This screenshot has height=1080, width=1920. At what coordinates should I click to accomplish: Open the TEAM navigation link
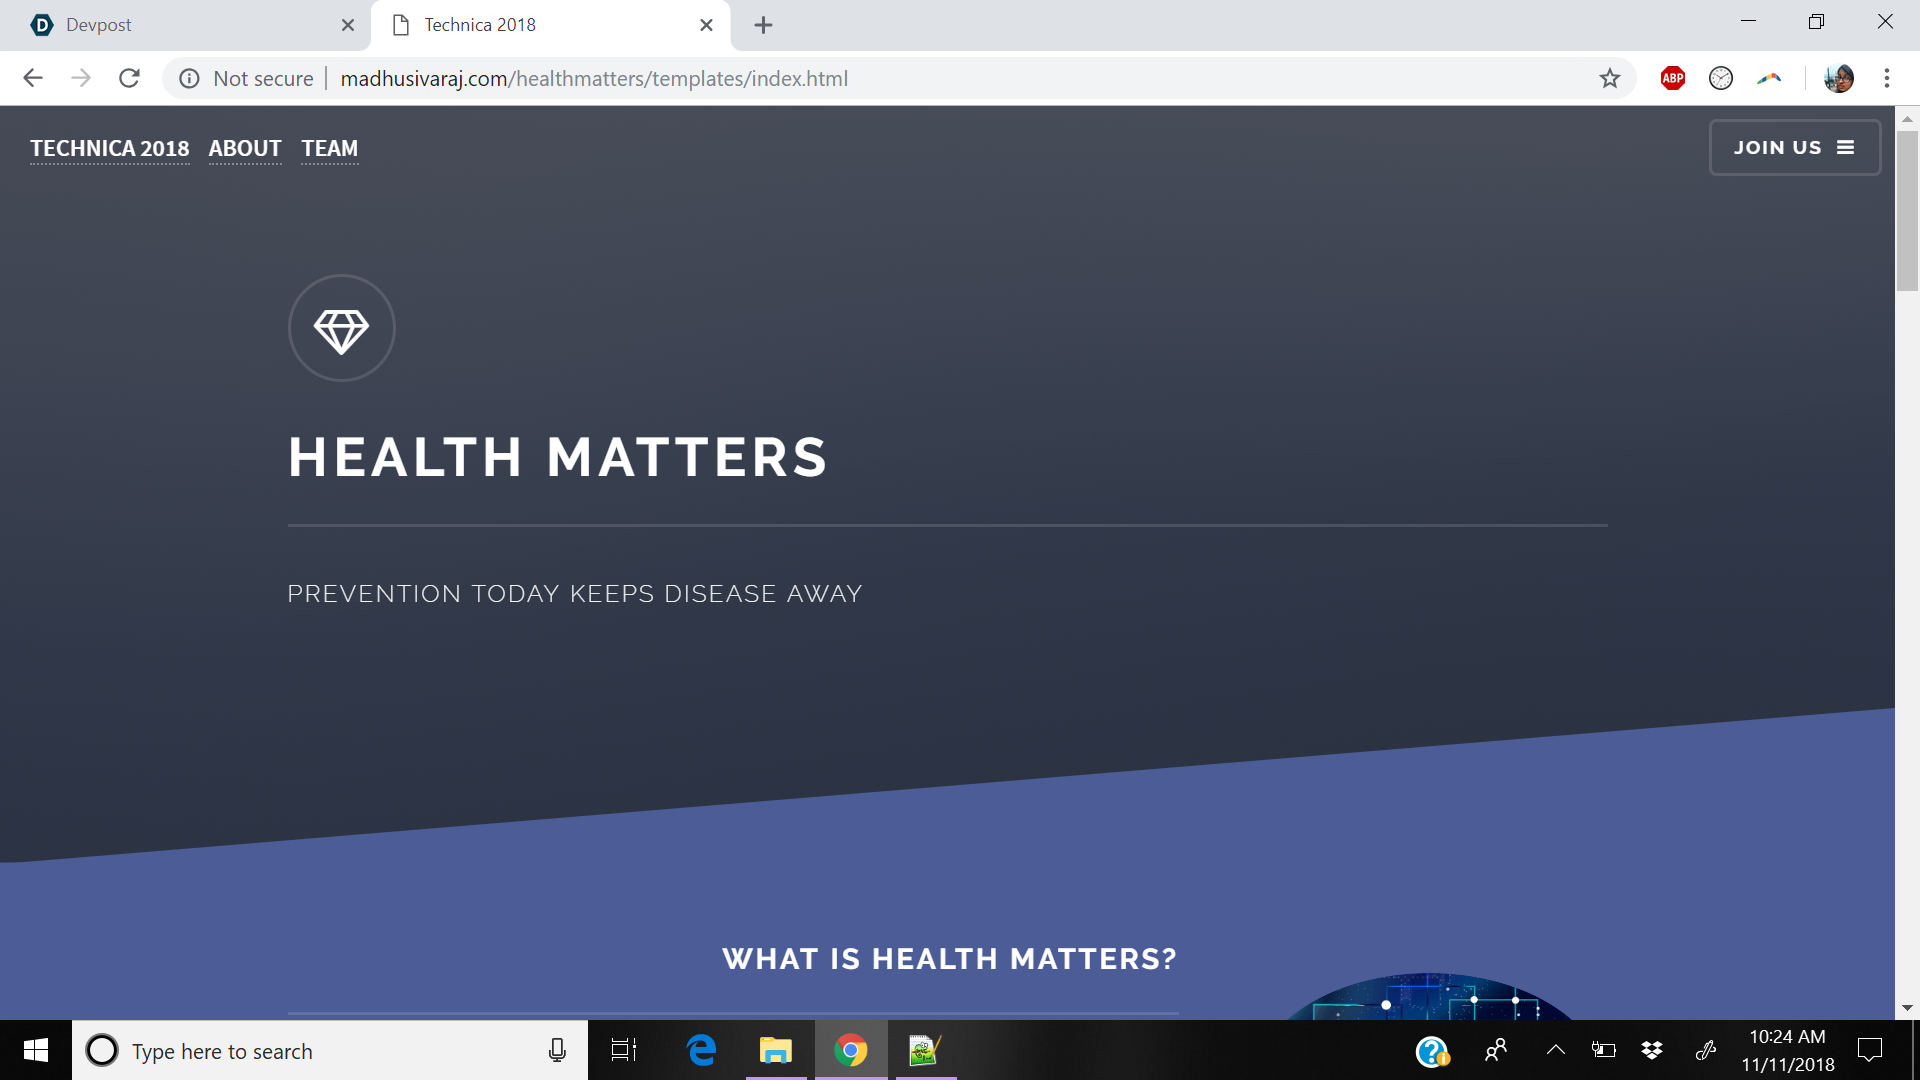(329, 148)
